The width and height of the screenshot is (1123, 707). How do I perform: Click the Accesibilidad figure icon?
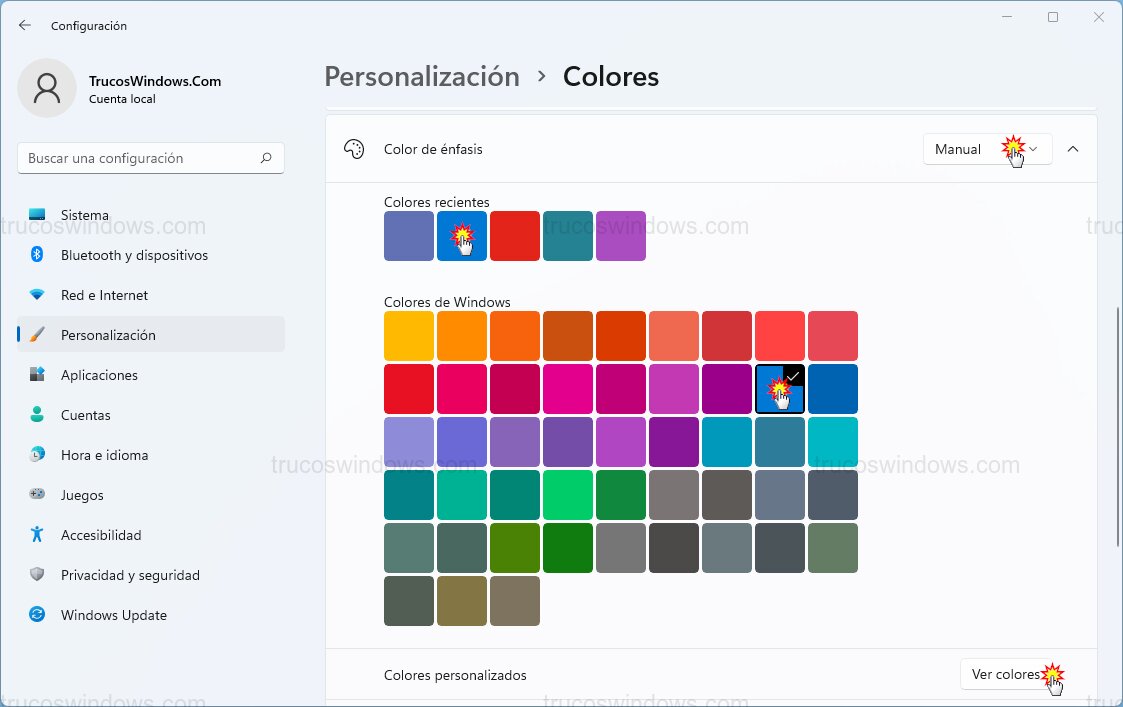click(37, 535)
